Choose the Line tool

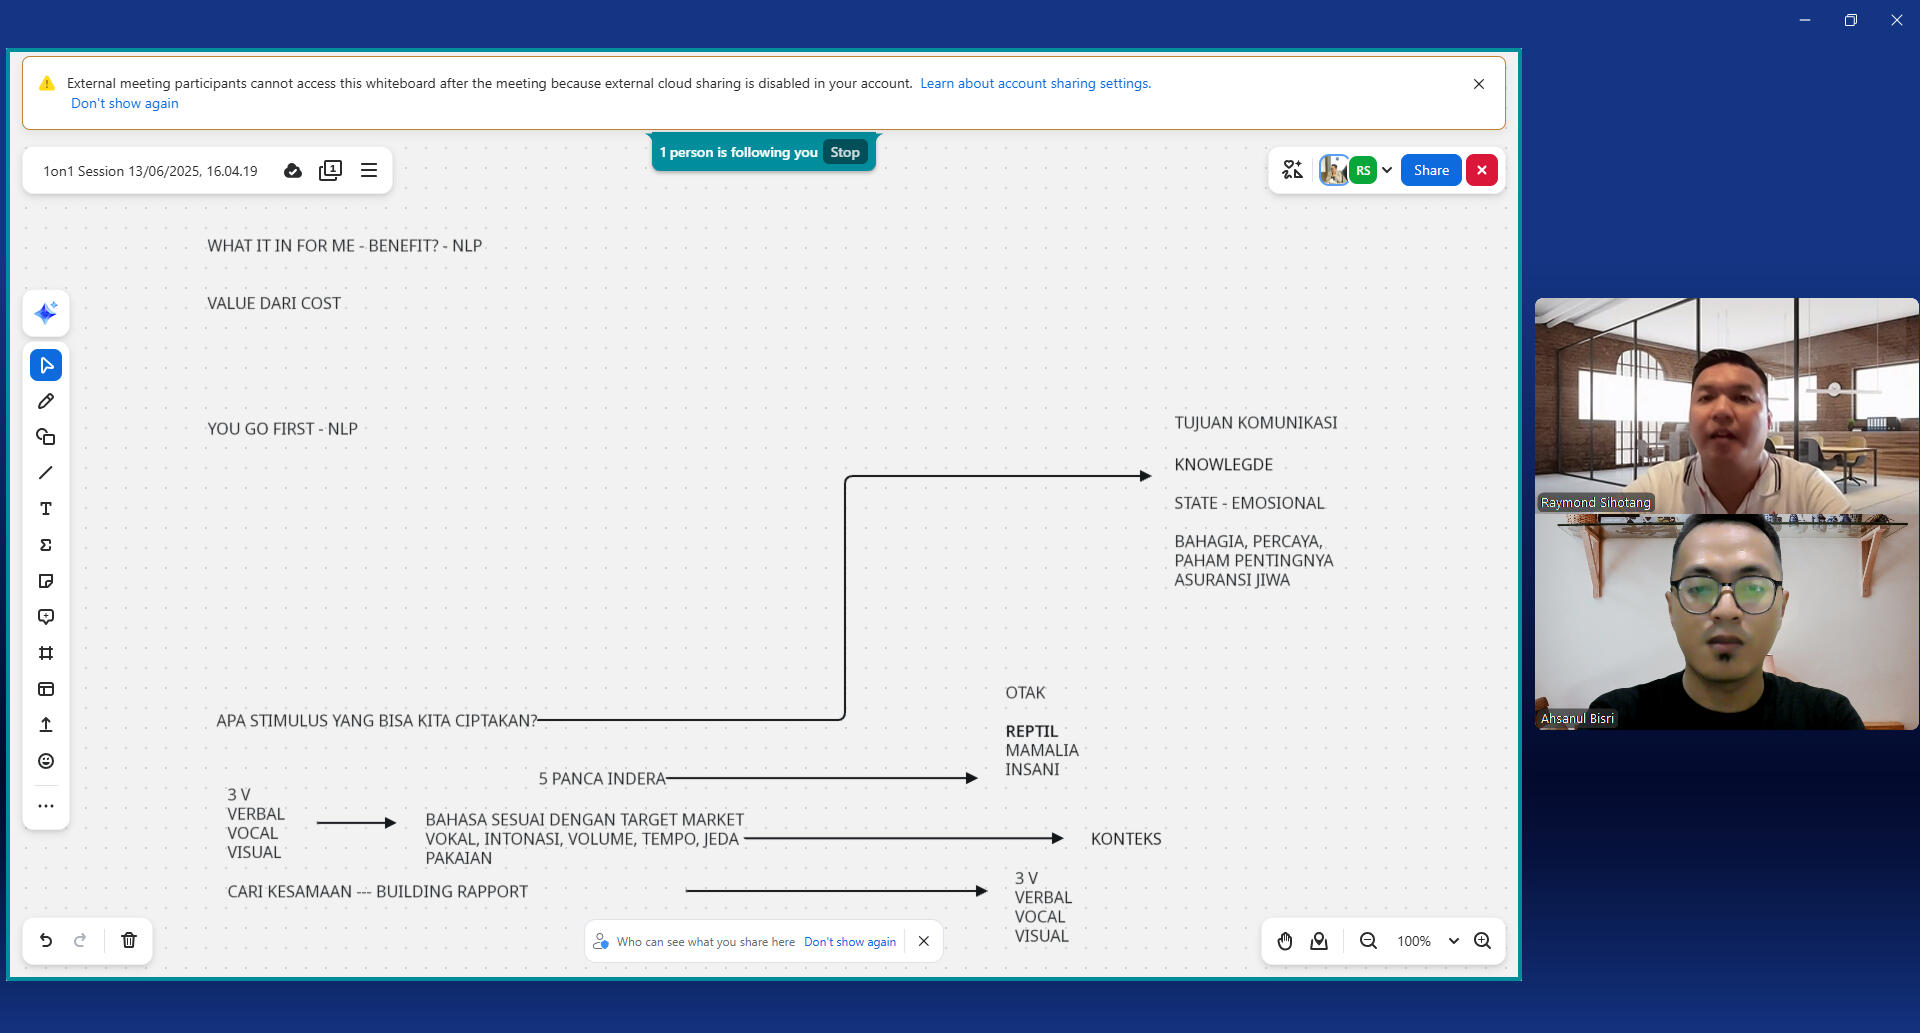pyautogui.click(x=46, y=473)
